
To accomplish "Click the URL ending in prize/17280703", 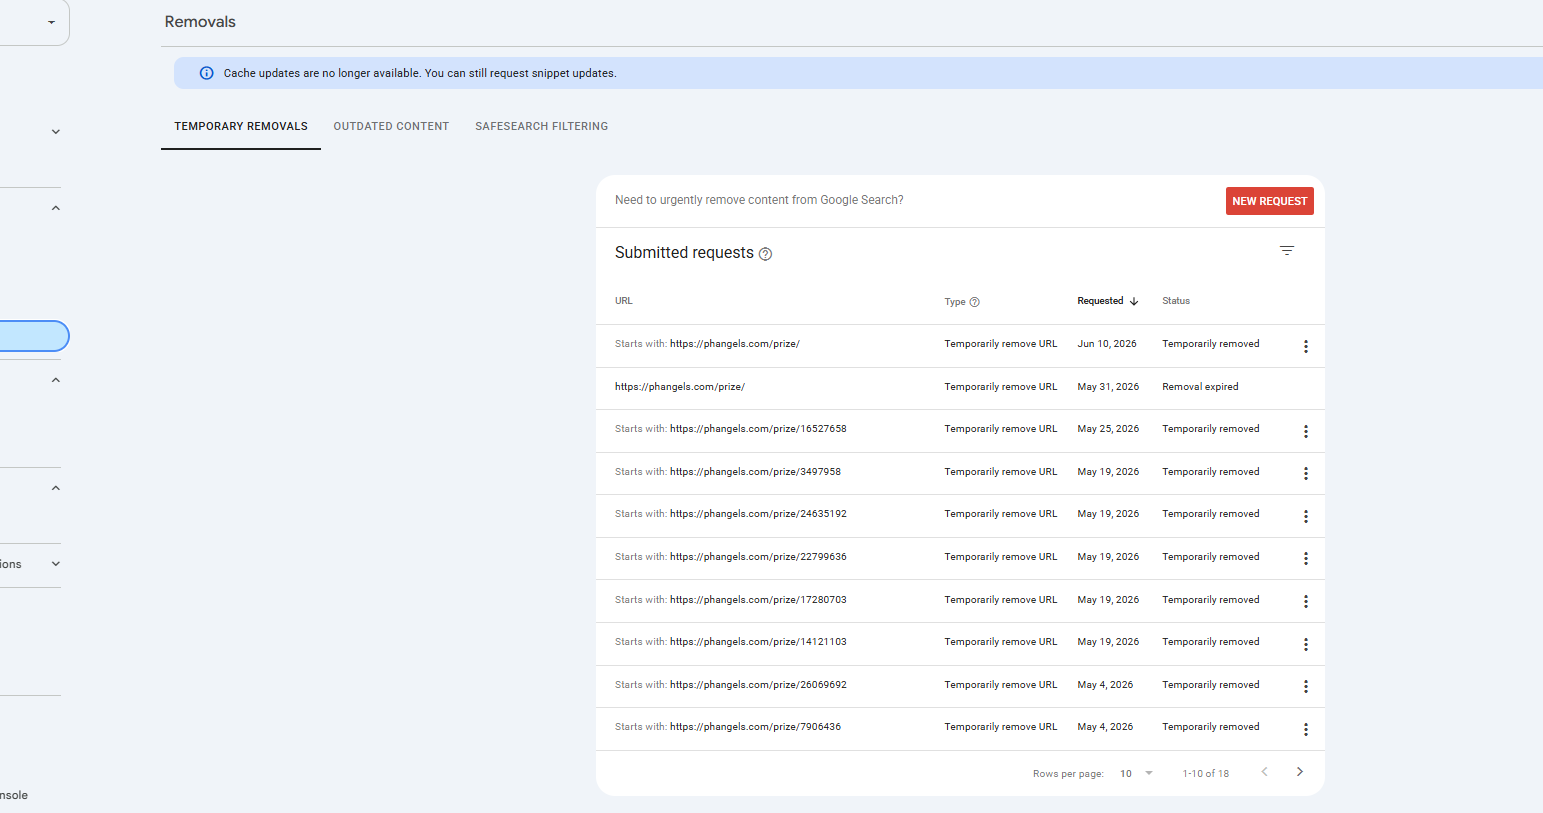I will tap(758, 600).
